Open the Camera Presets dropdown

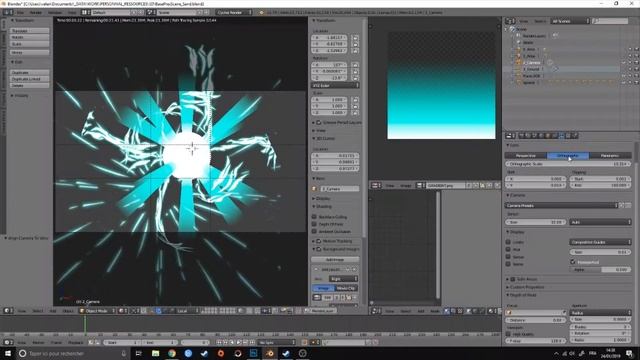(562, 205)
